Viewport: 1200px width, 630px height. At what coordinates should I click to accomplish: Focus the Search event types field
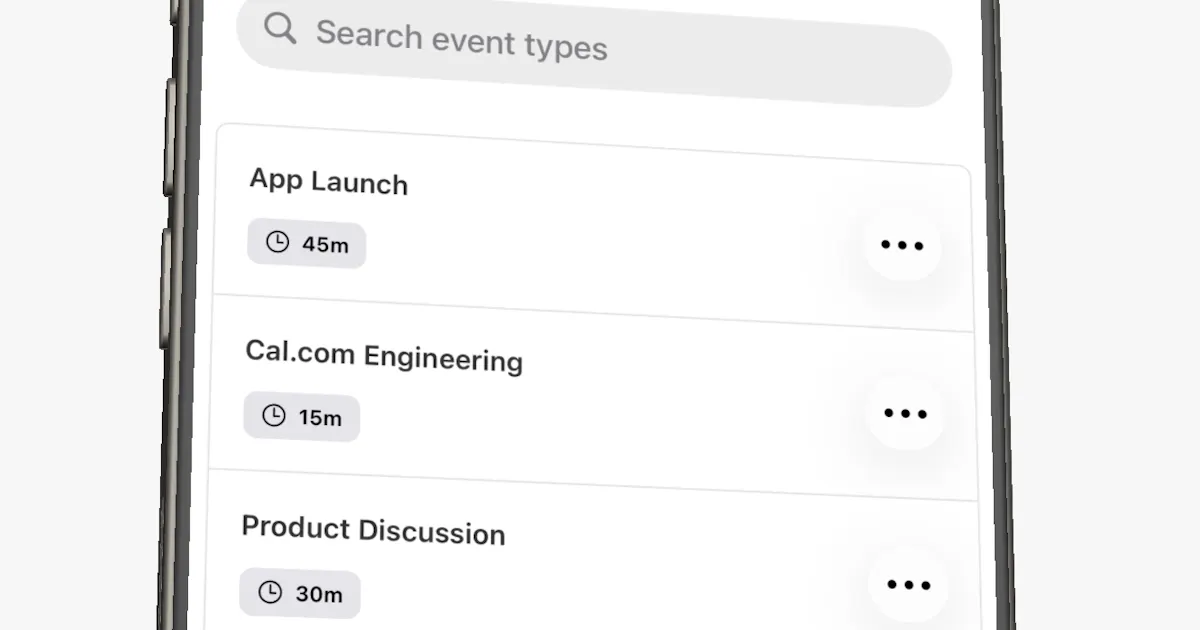[594, 52]
